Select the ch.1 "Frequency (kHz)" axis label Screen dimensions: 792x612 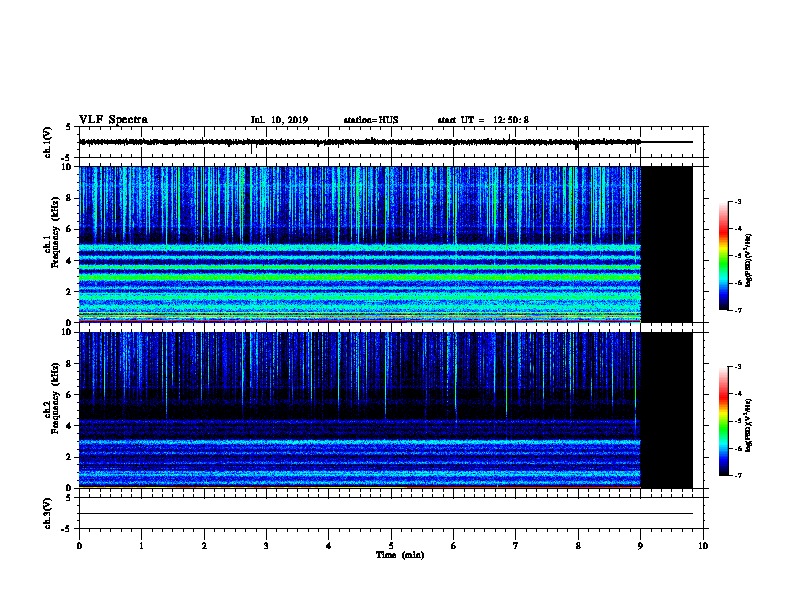[x=55, y=232]
